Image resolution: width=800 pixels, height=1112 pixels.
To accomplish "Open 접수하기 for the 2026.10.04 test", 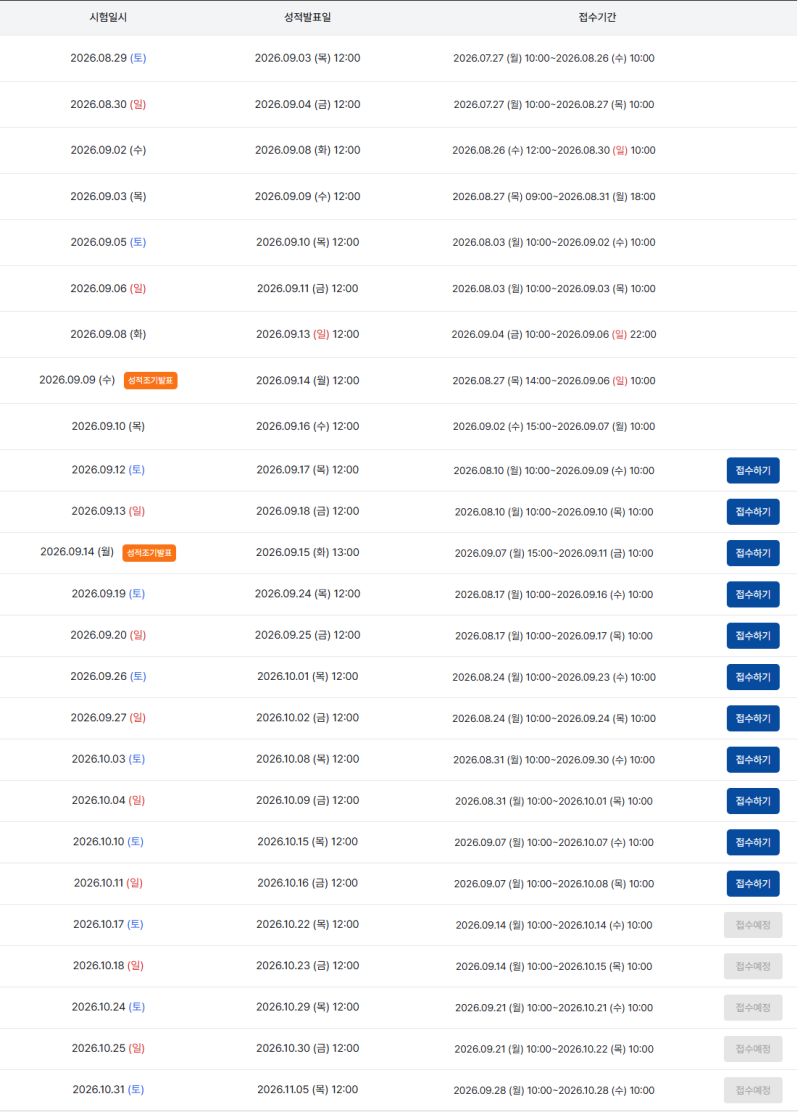I will 752,801.
